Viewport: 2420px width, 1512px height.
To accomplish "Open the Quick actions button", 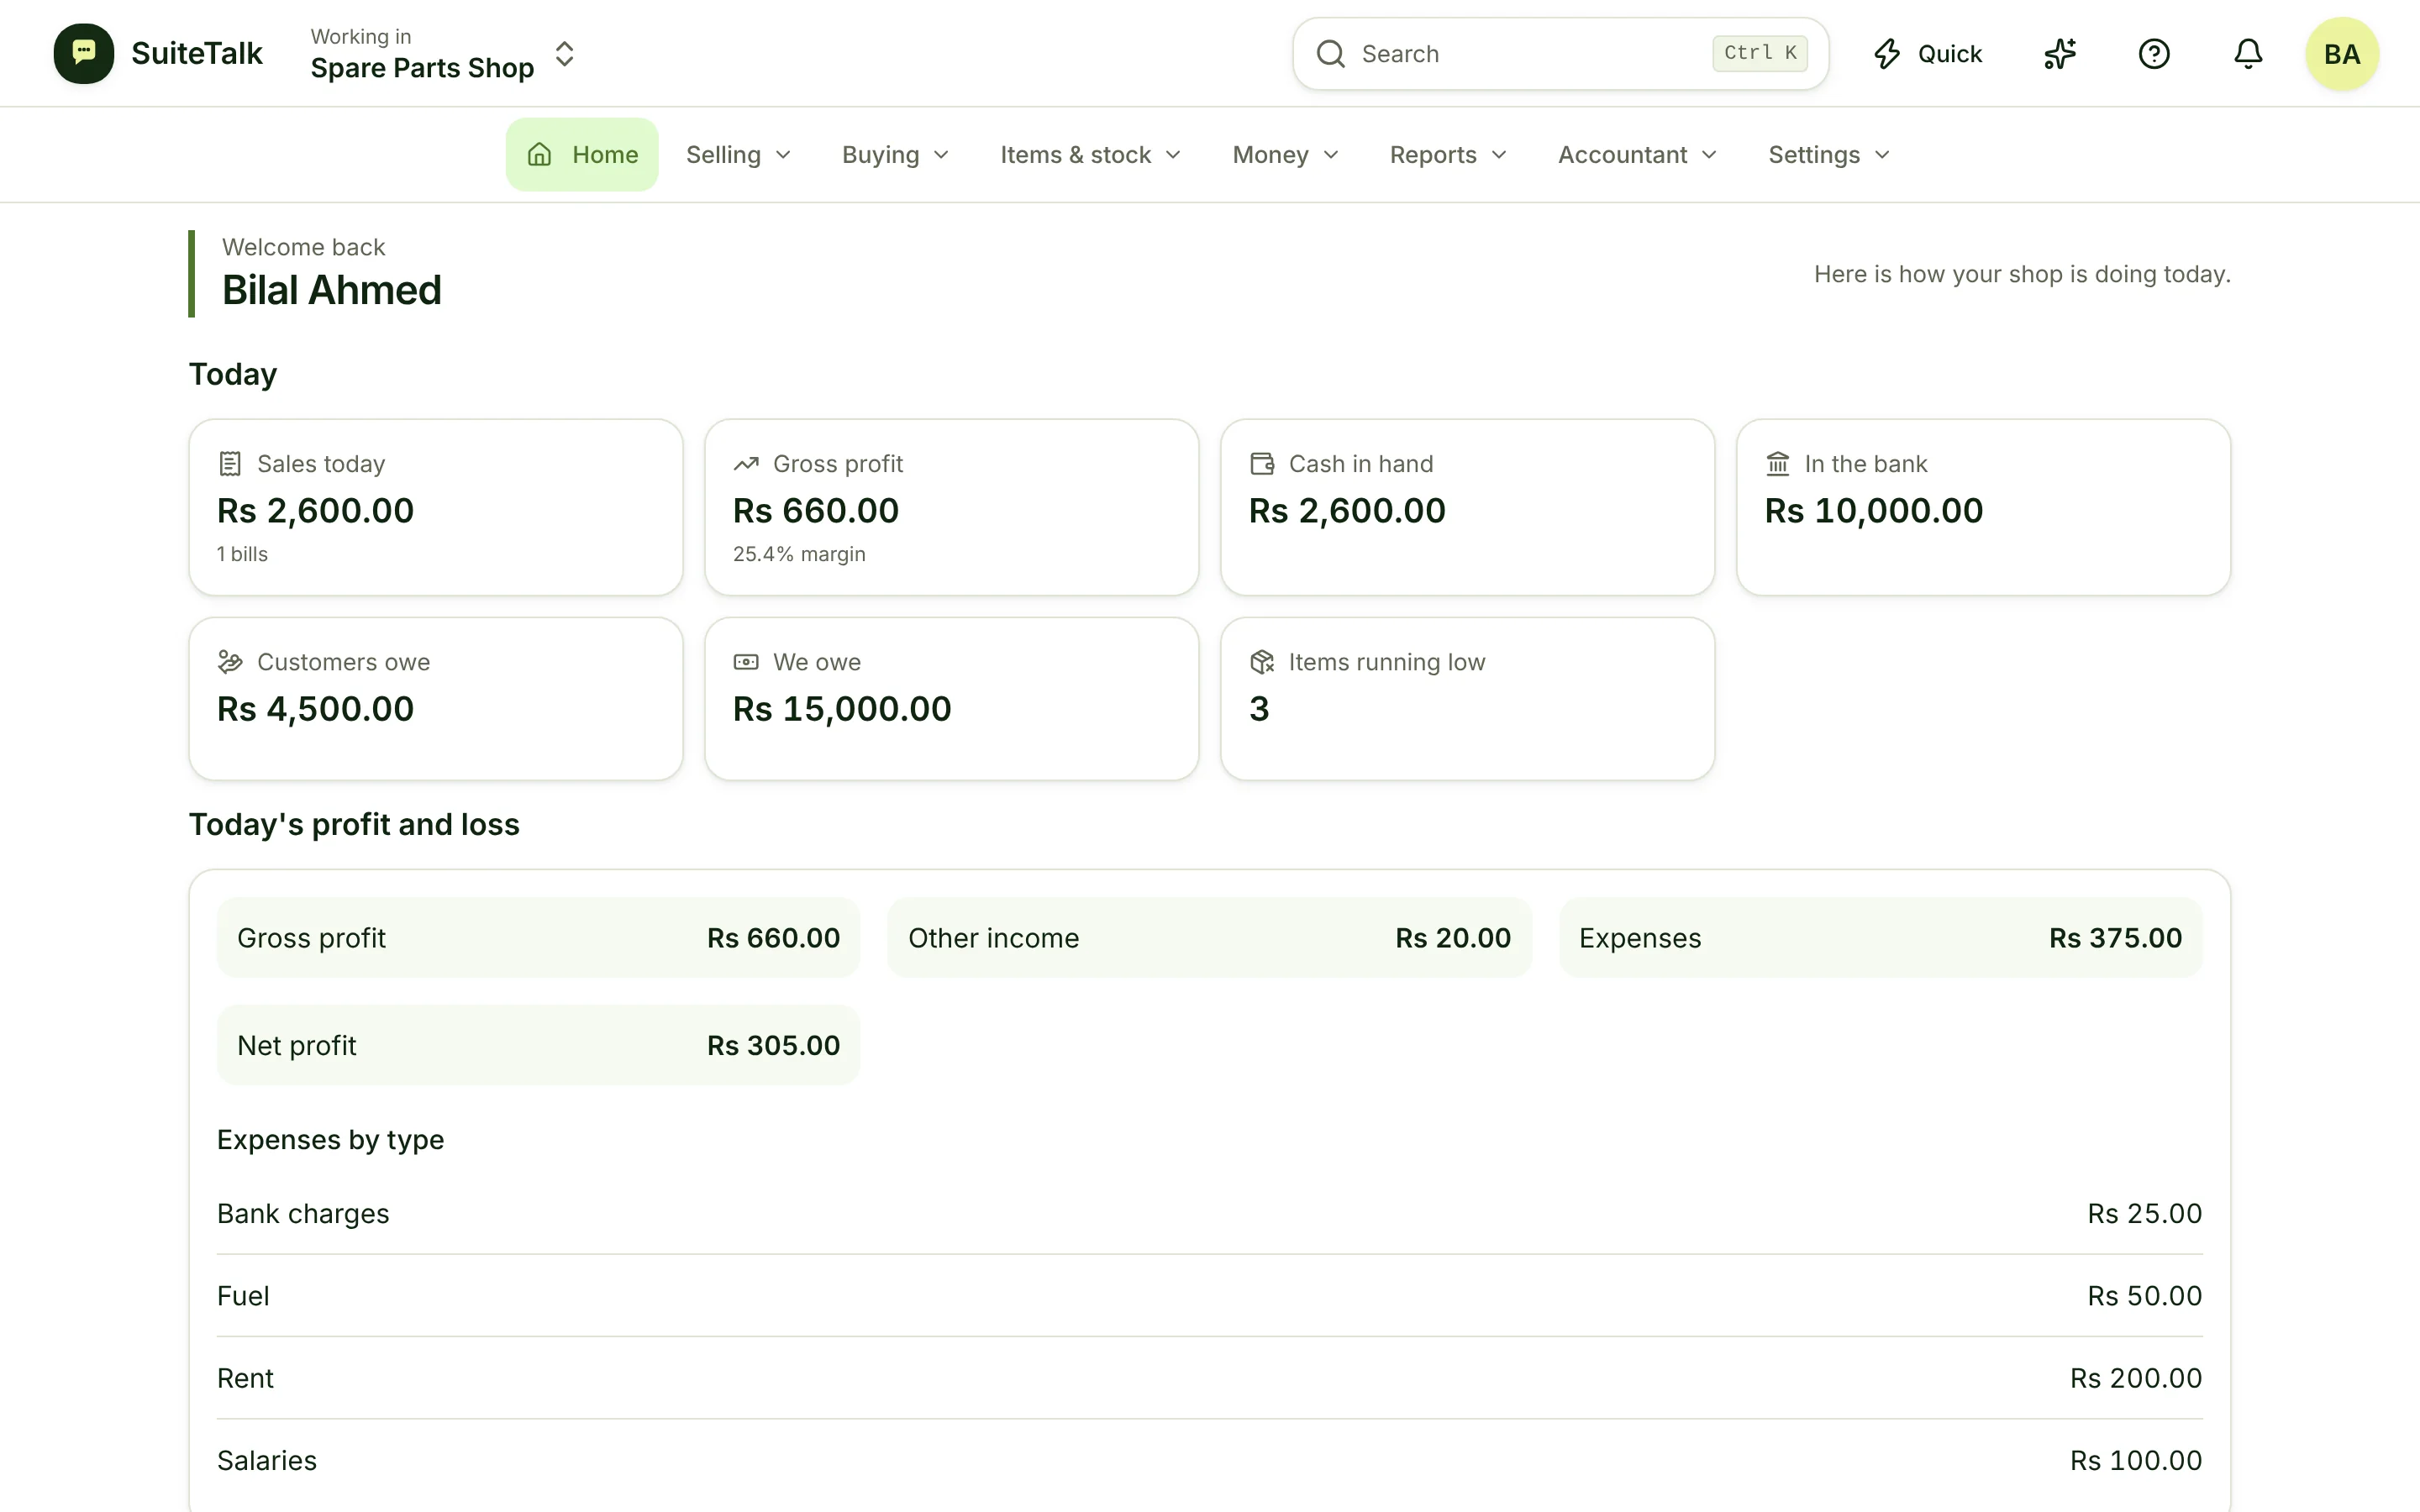I will pos(1927,54).
